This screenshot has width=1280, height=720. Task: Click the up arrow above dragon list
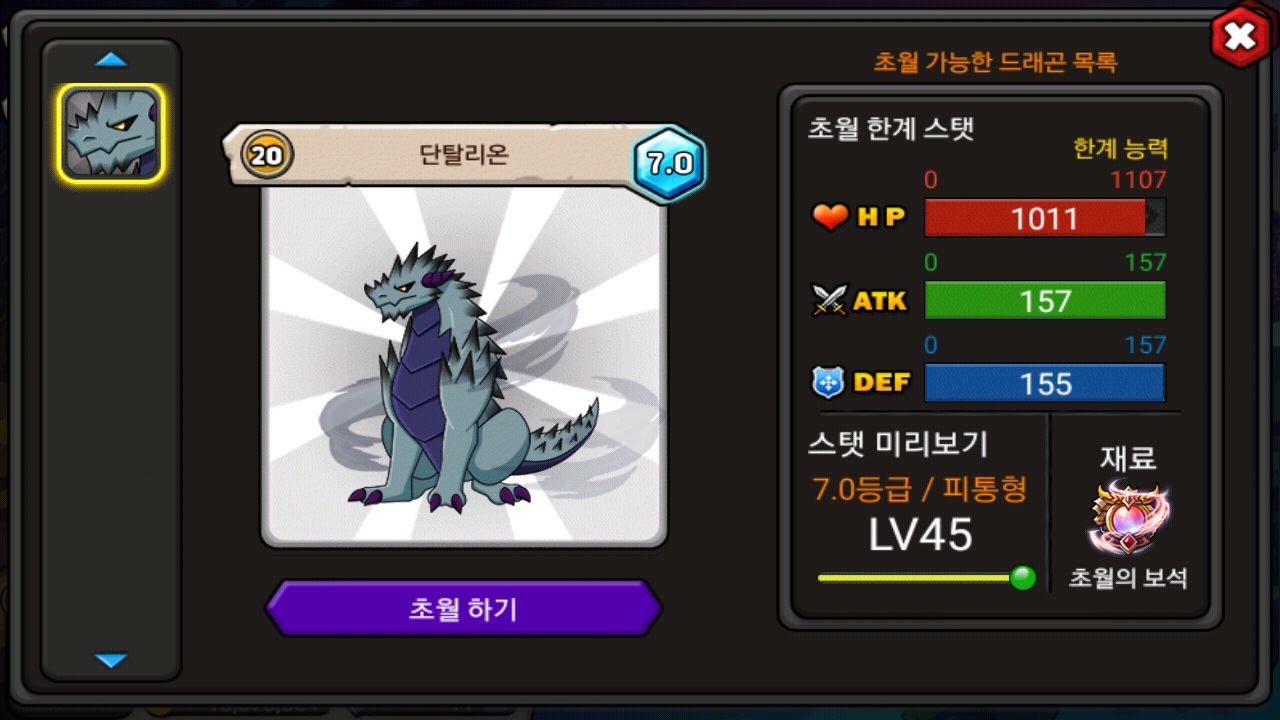[x=111, y=60]
